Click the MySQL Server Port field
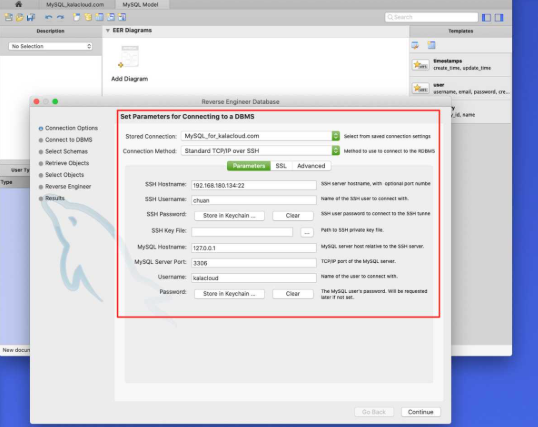 tap(254, 263)
